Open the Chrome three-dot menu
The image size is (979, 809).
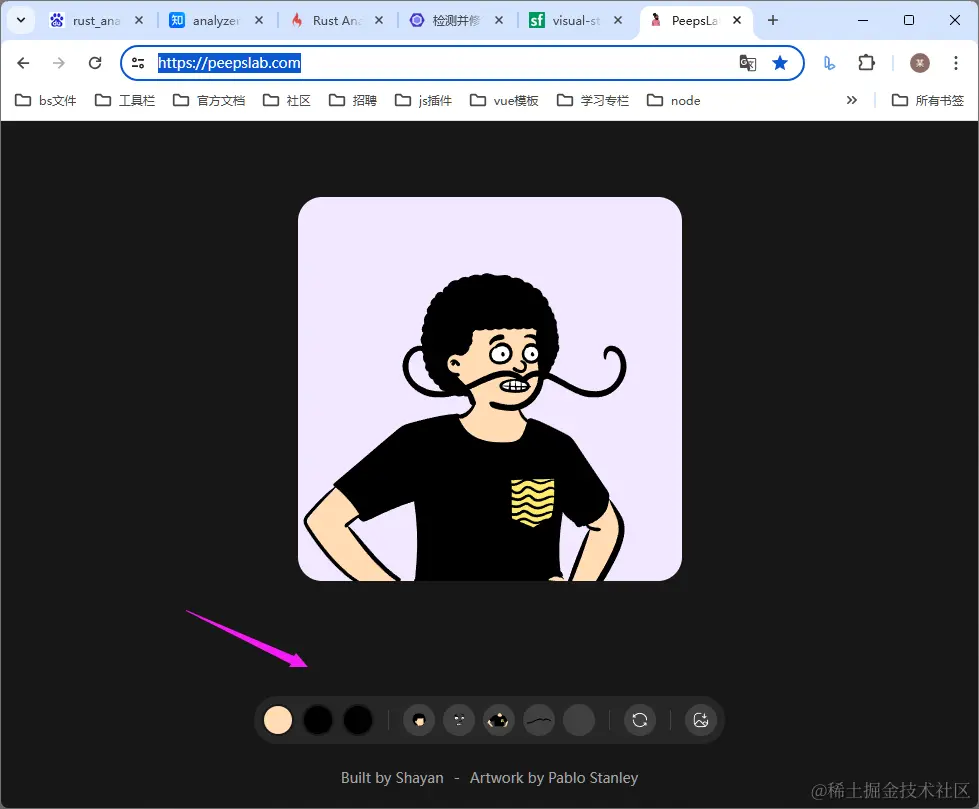(956, 63)
